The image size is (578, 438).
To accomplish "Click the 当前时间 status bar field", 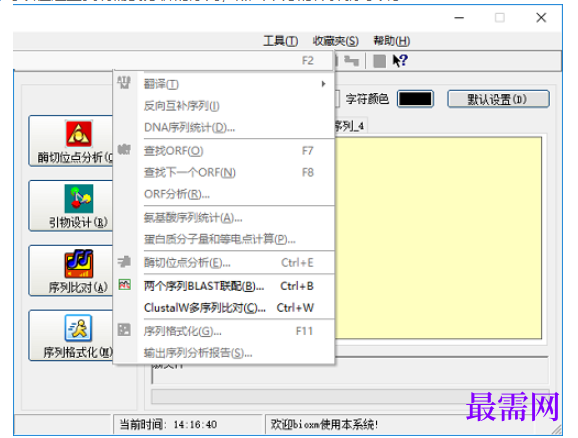I will coord(187,424).
